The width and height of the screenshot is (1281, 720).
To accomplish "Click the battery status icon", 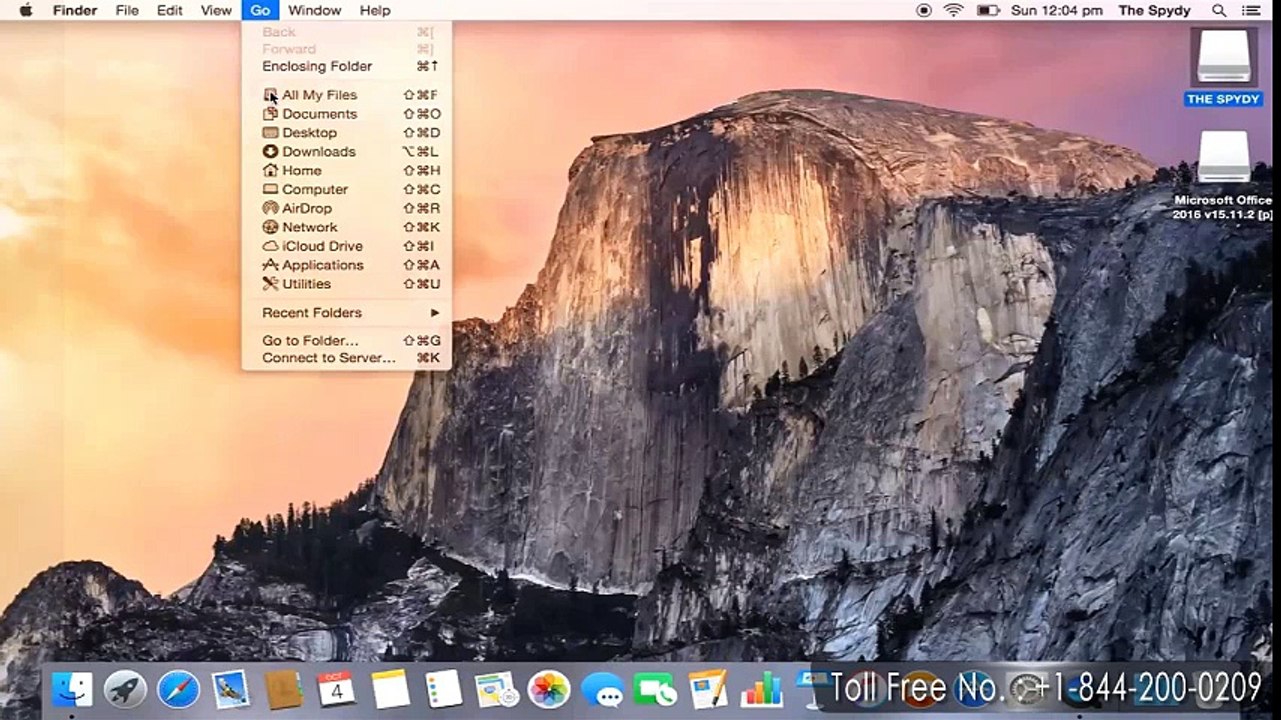I will coord(988,10).
